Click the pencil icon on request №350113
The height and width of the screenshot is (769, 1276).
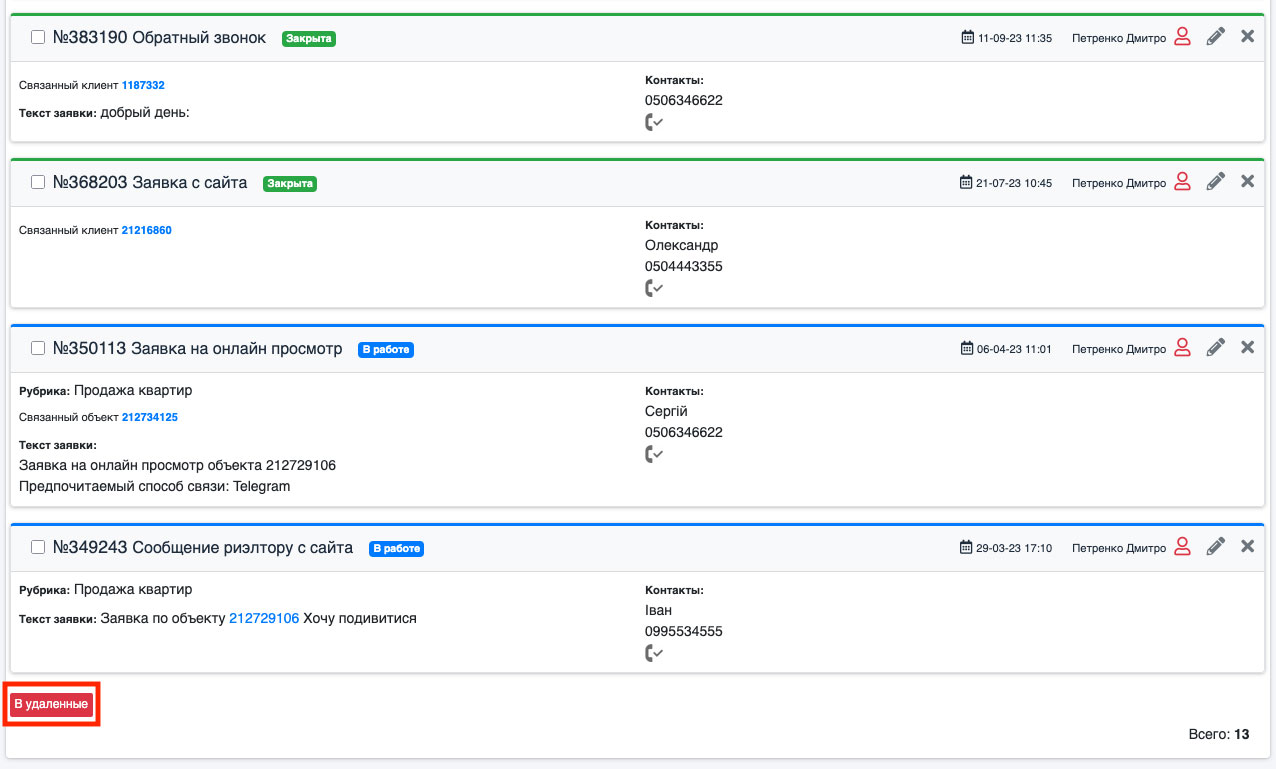(x=1215, y=348)
